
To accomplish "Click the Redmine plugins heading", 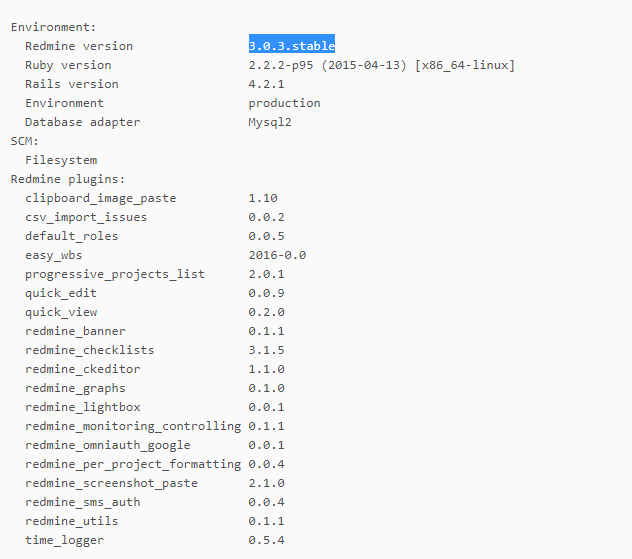I will pyautogui.click(x=68, y=179).
